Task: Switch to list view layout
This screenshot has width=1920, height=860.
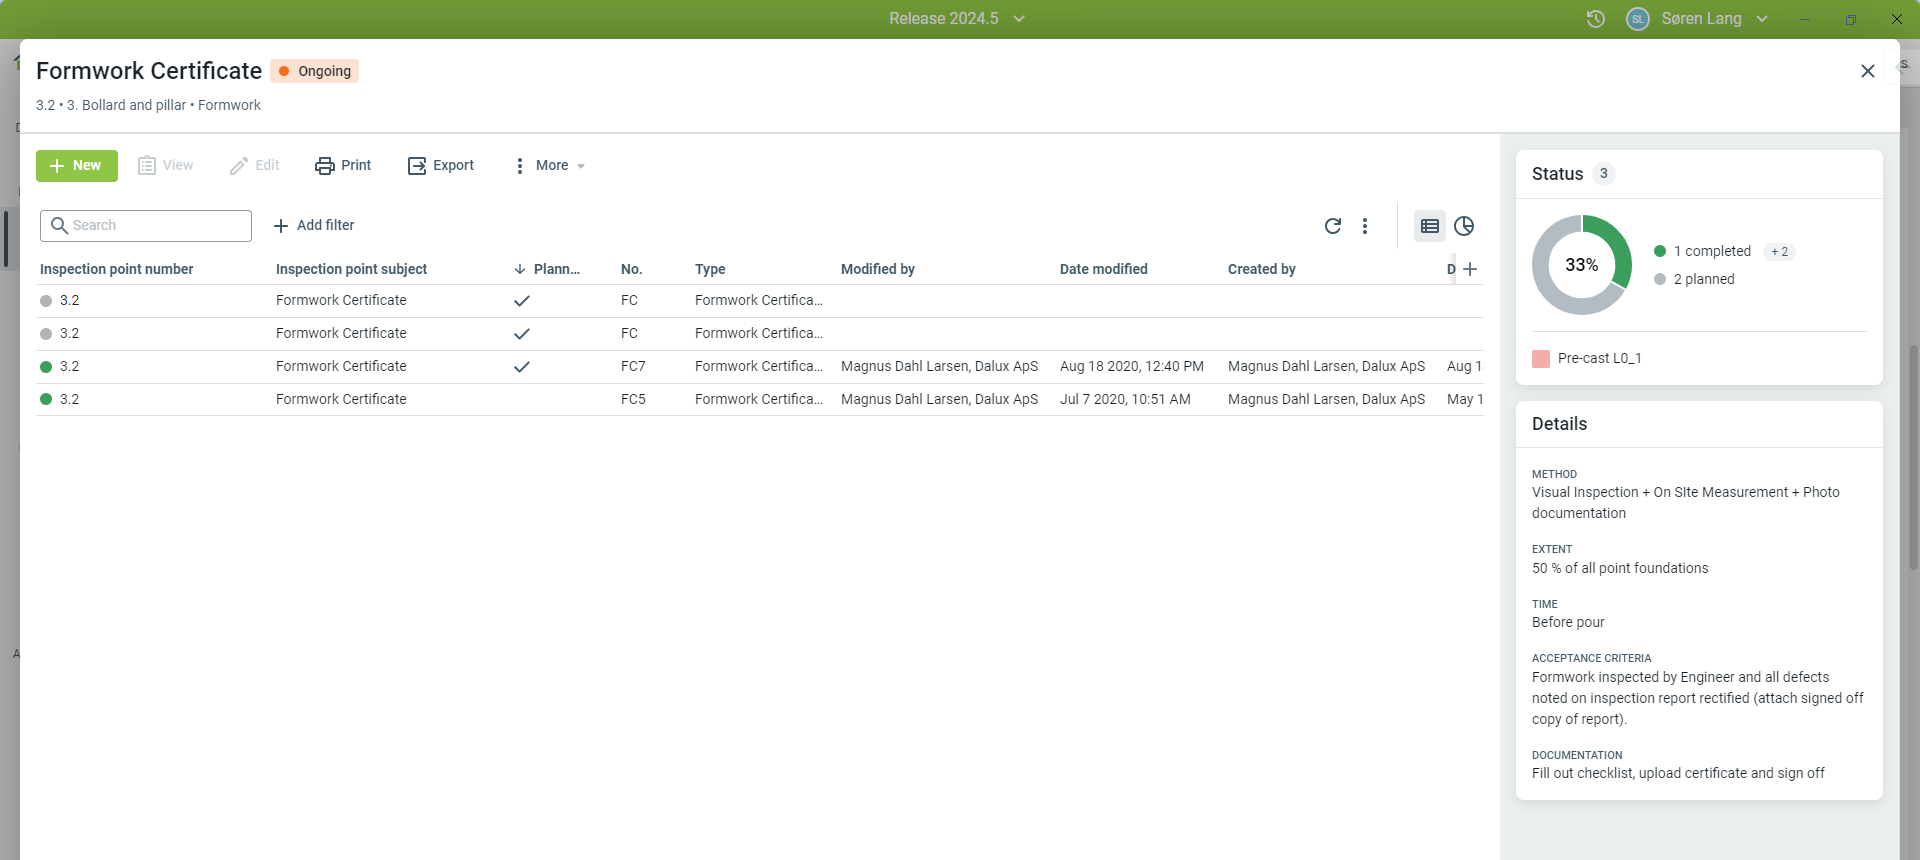Action: [x=1430, y=226]
